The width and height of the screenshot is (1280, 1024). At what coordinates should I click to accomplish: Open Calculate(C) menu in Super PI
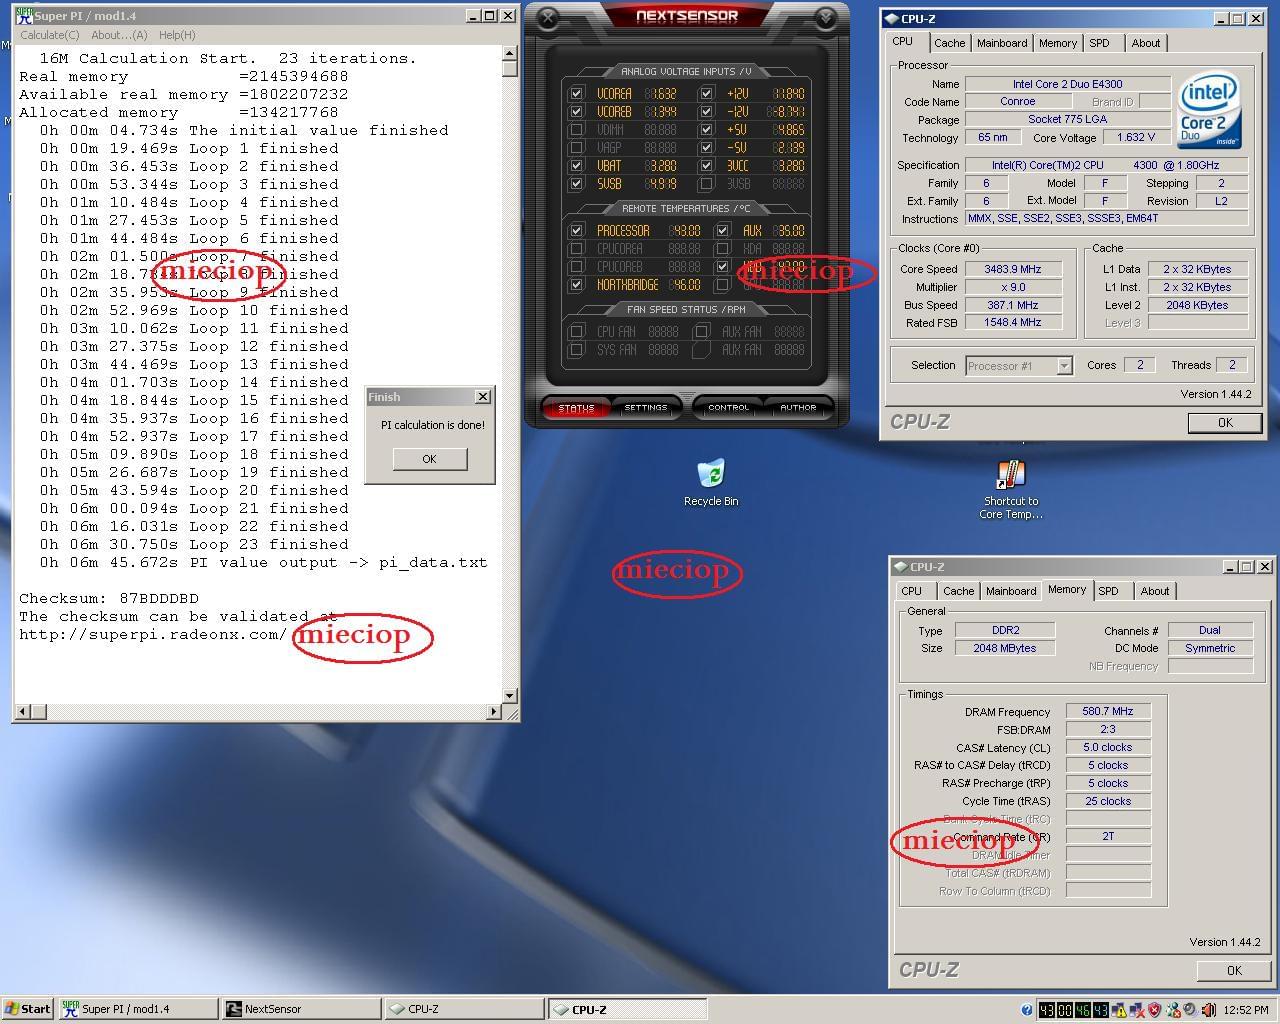50,35
